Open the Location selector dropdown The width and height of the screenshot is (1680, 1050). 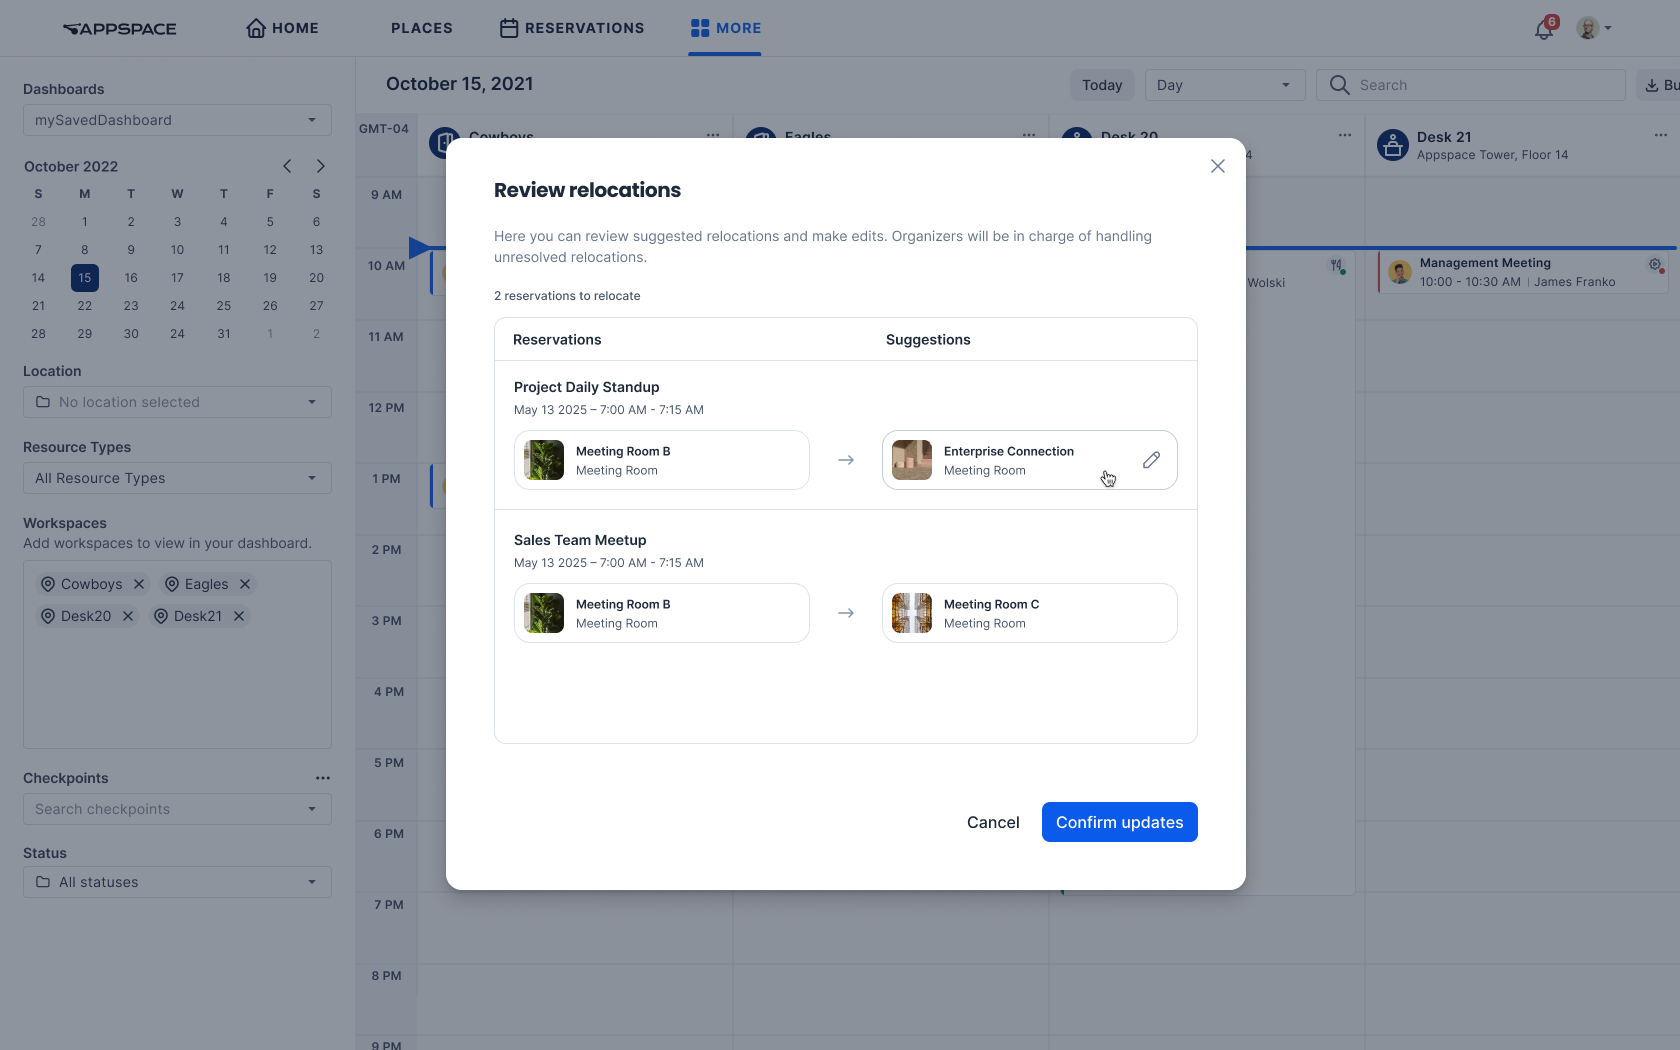click(x=177, y=402)
